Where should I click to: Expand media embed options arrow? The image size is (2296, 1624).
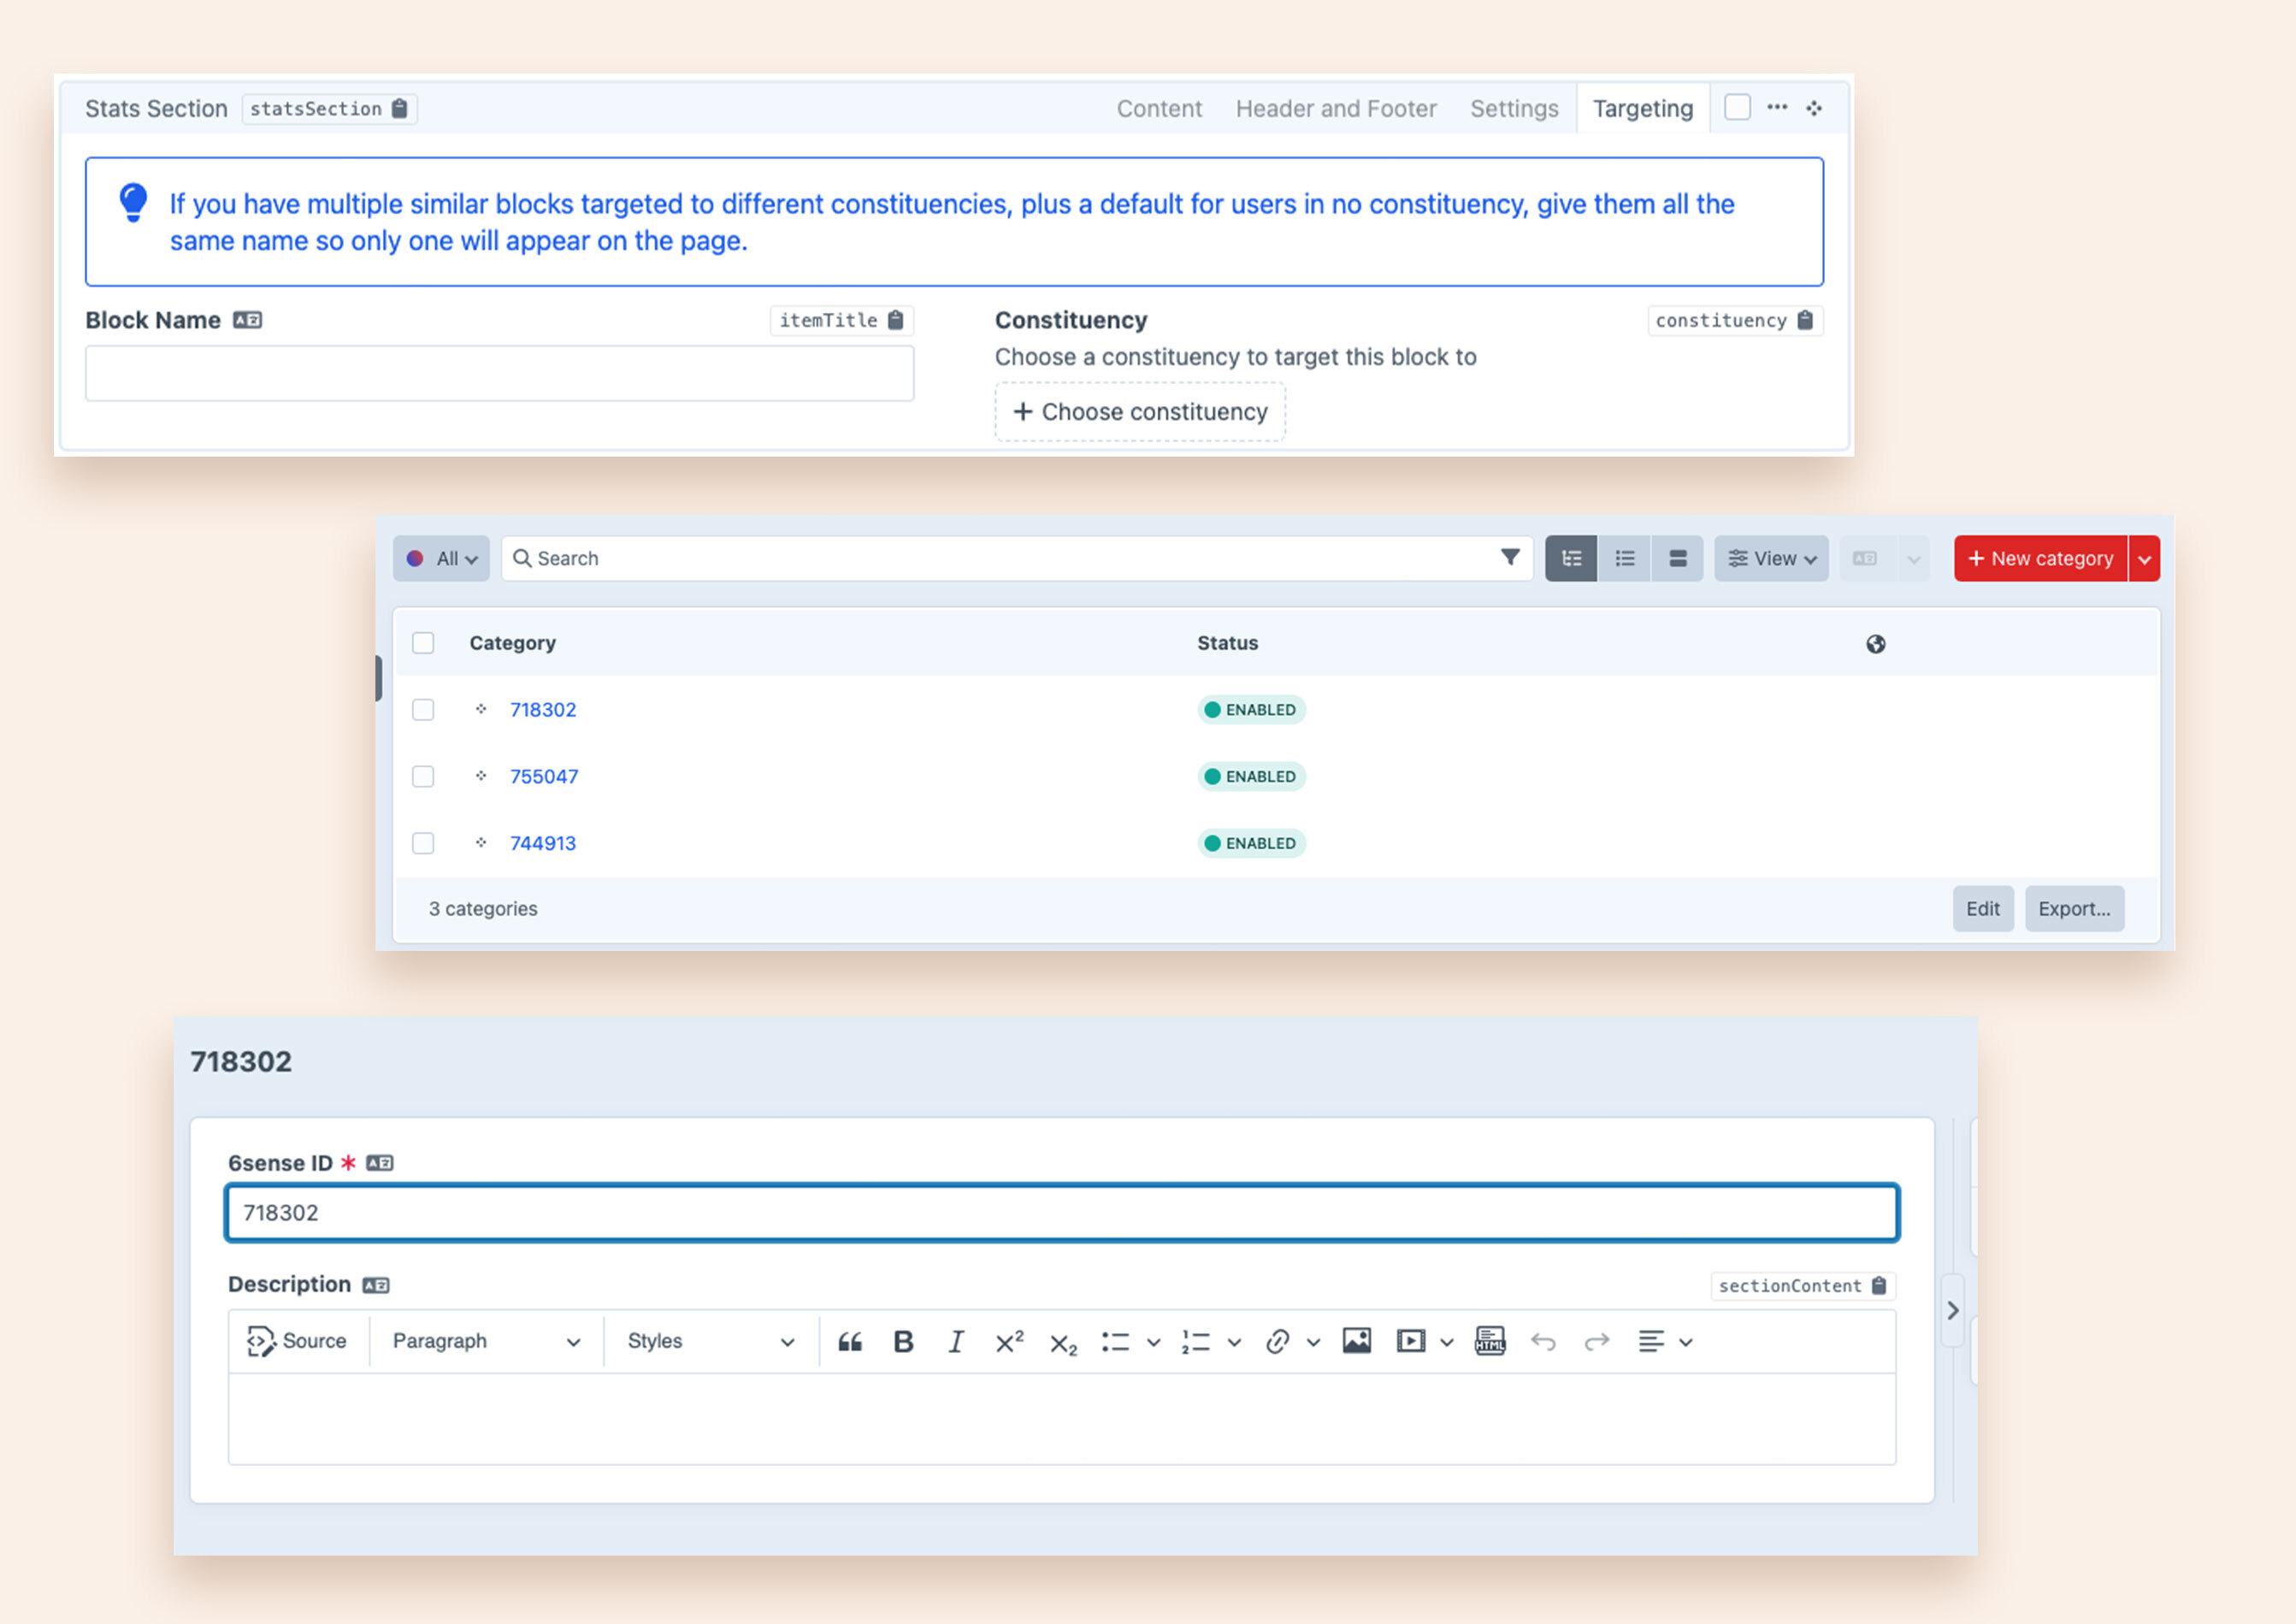click(x=1446, y=1342)
